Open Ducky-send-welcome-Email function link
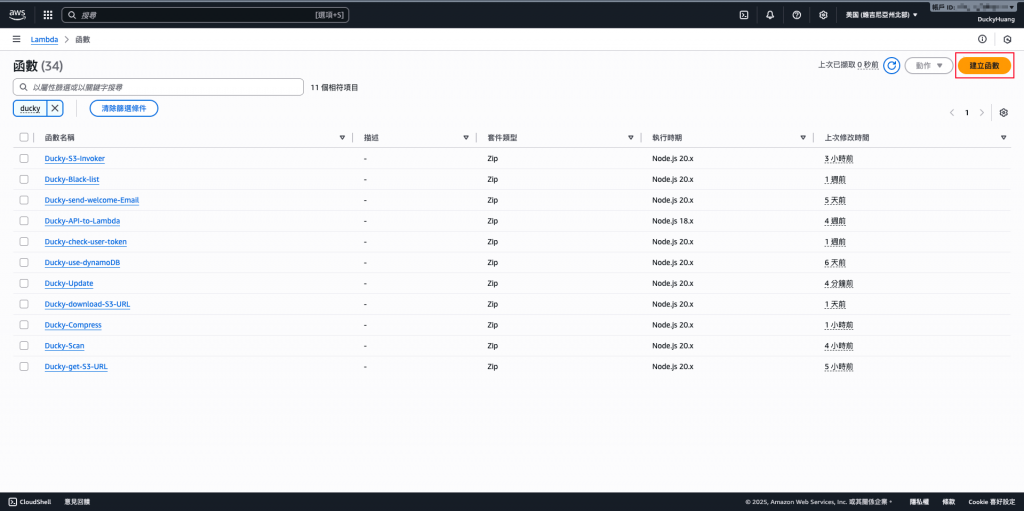This screenshot has width=1024, height=511. (91, 200)
